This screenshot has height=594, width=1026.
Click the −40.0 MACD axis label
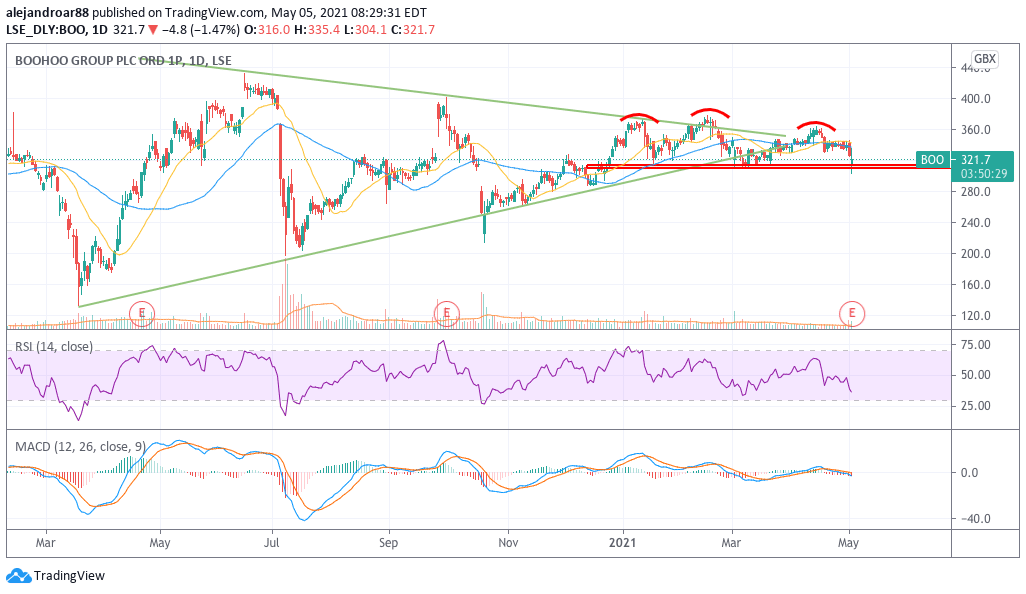pos(974,519)
